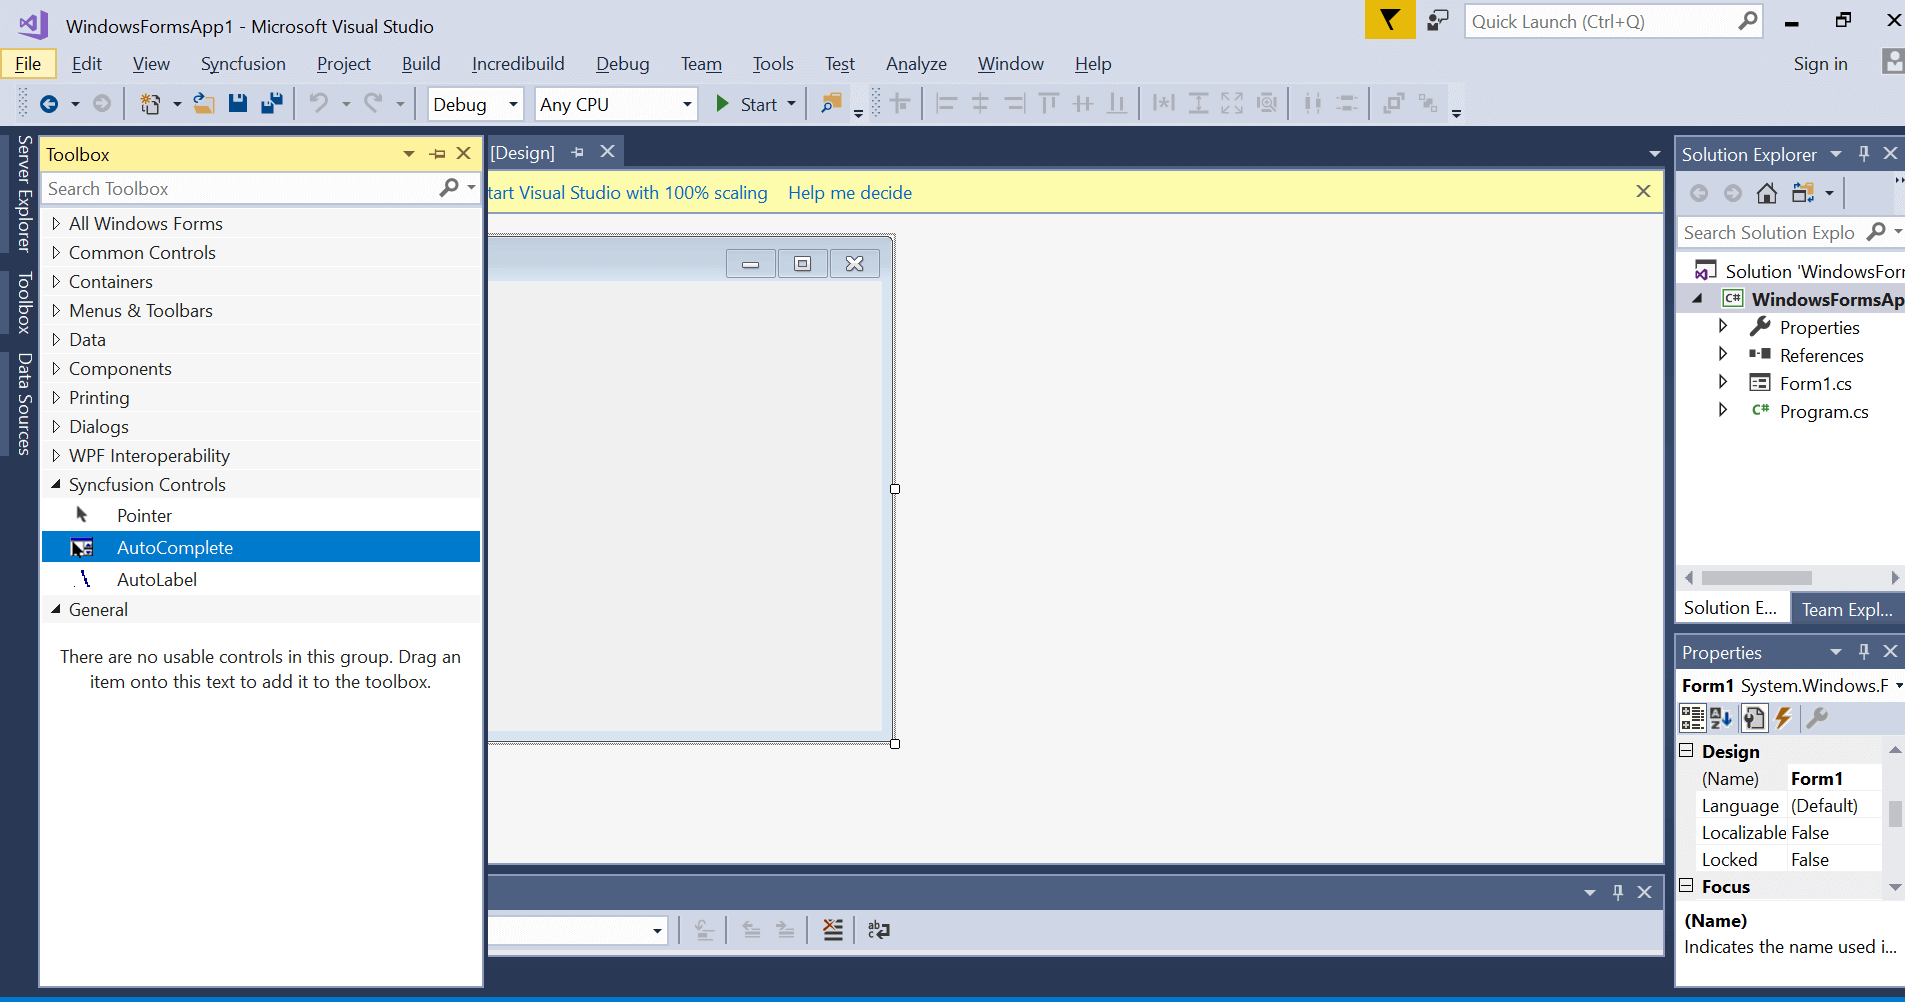Click the Sign in link
Image resolution: width=1905 pixels, height=1002 pixels.
(x=1820, y=63)
